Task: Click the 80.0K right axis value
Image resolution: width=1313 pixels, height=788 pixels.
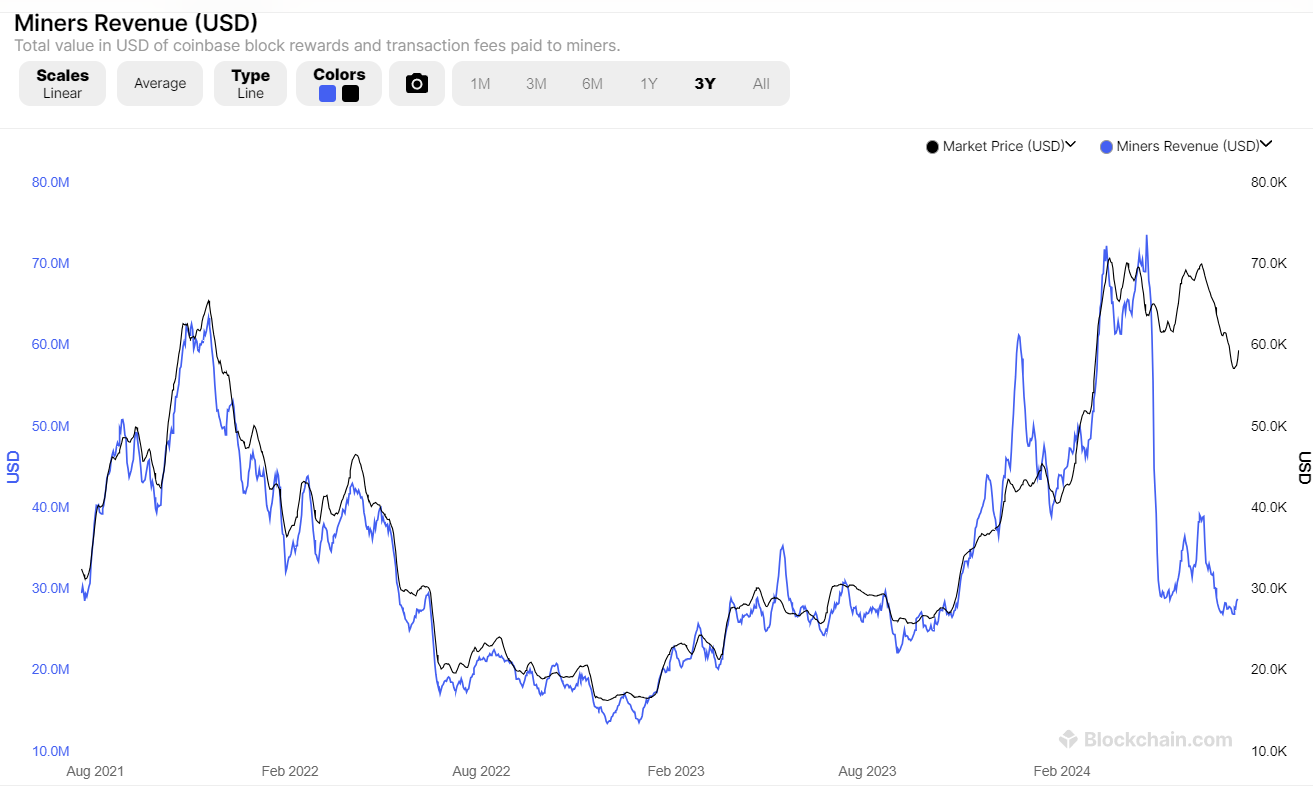Action: pos(1268,182)
